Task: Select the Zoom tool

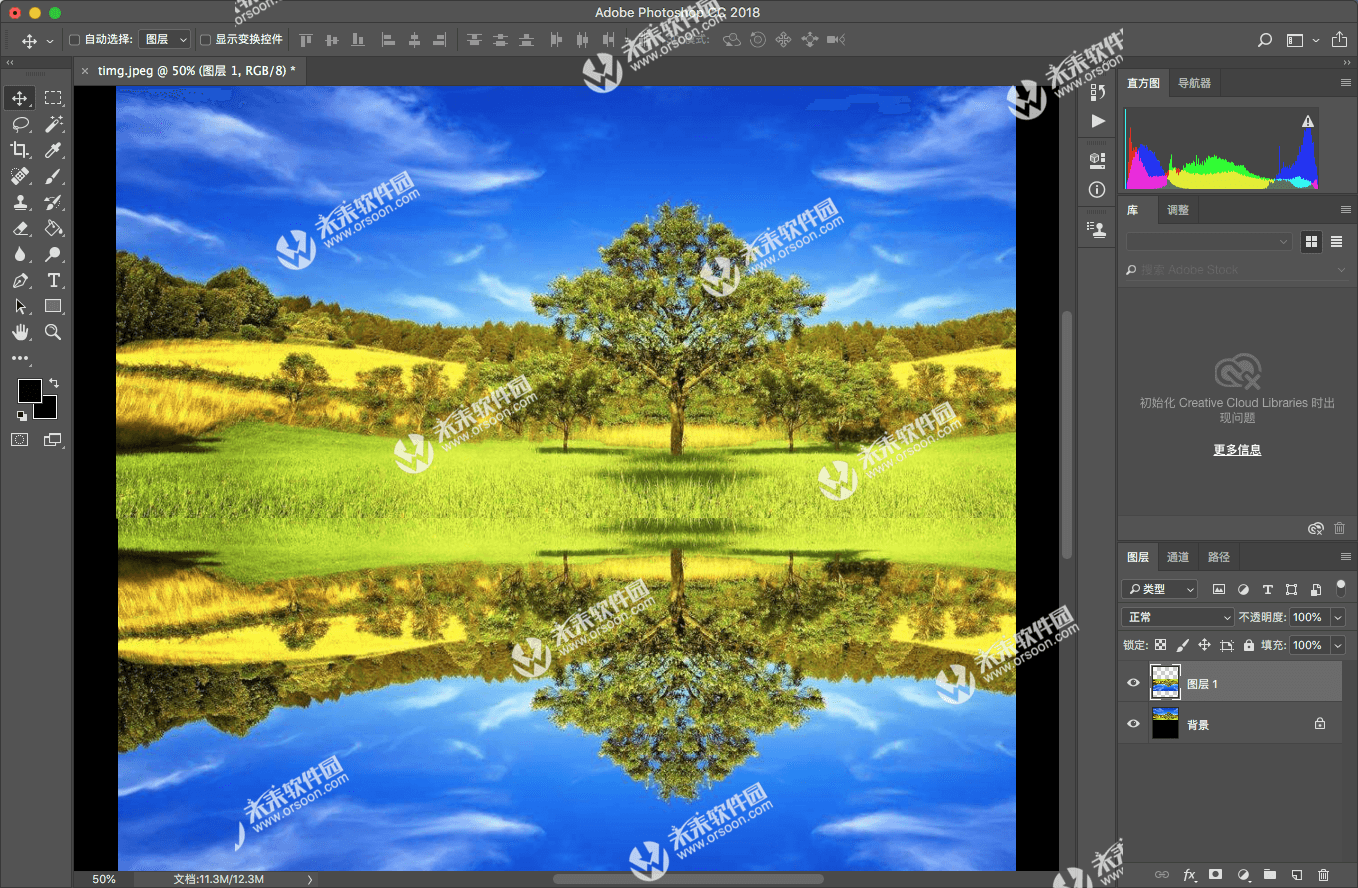Action: pyautogui.click(x=53, y=332)
